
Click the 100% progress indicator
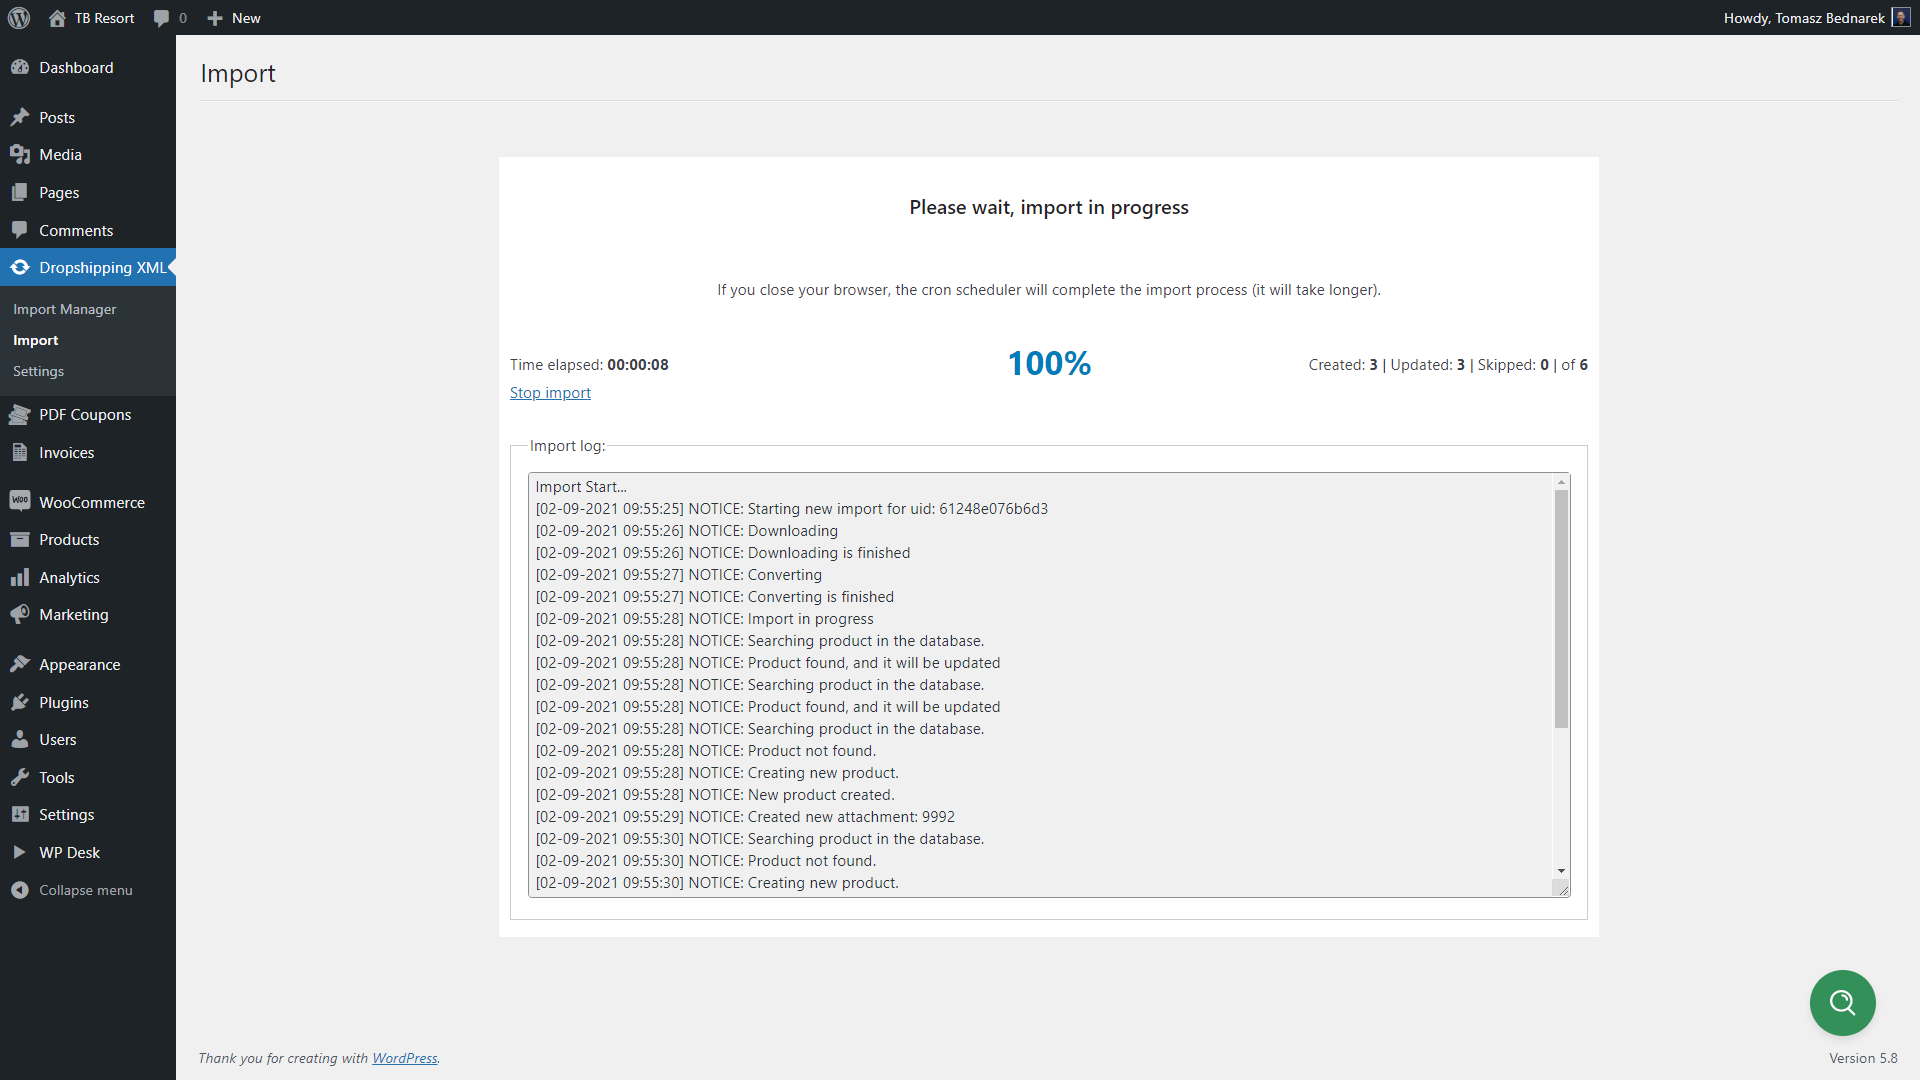click(x=1049, y=363)
